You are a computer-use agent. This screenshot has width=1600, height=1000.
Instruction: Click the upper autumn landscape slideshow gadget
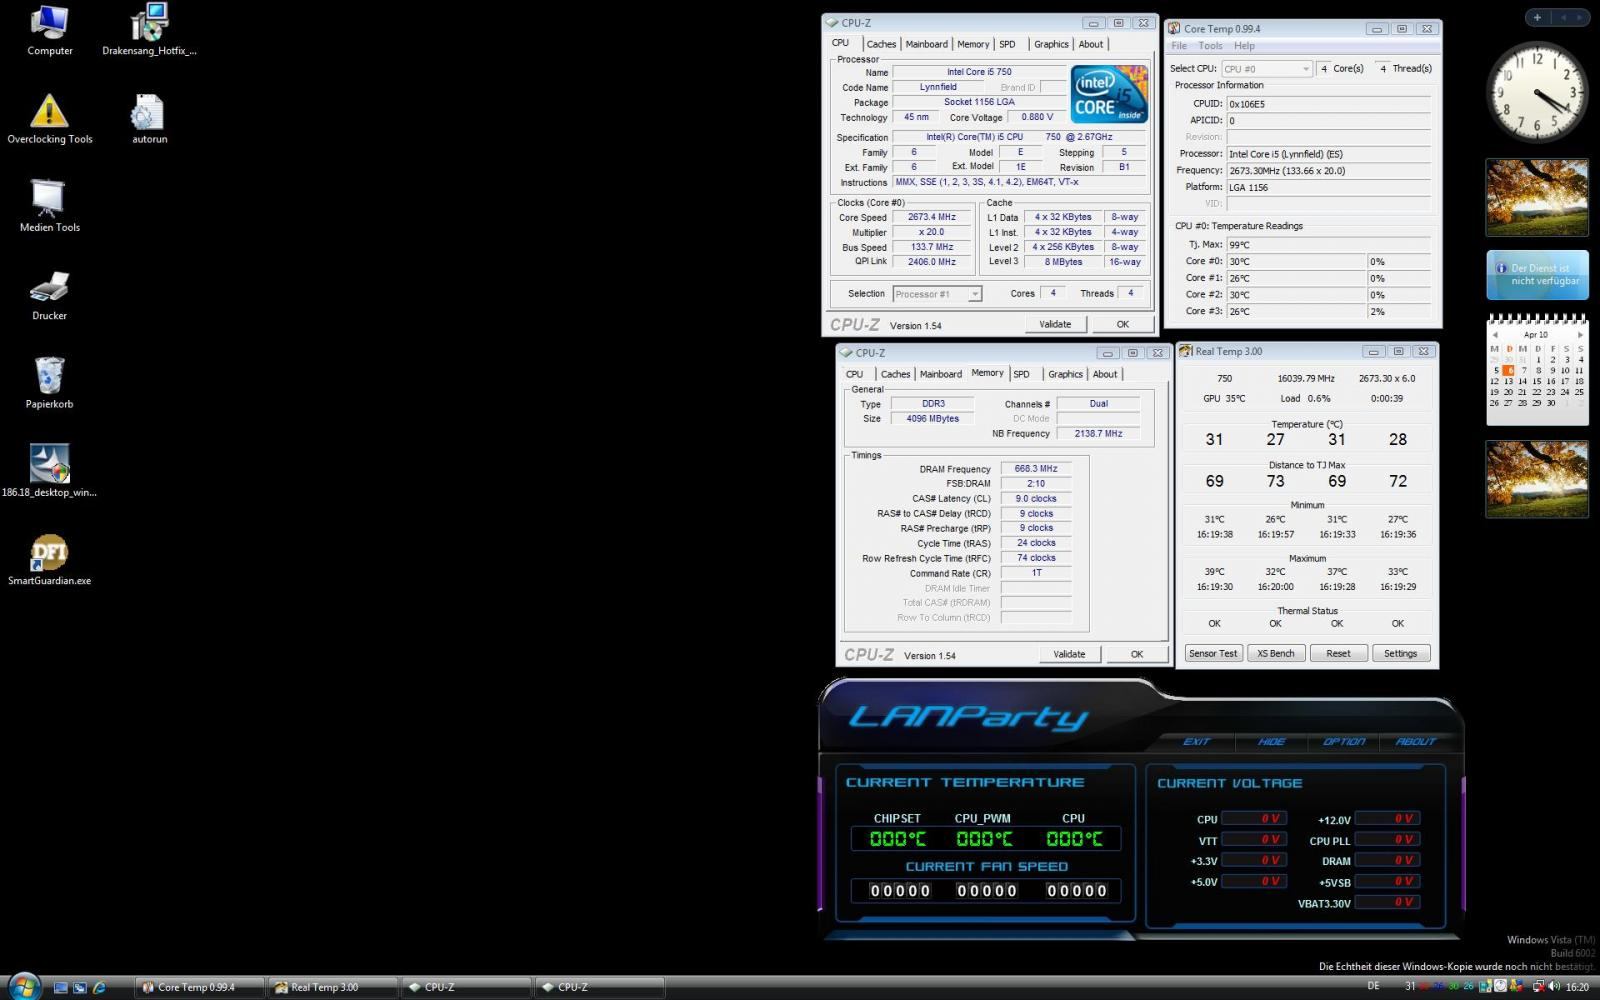1537,197
